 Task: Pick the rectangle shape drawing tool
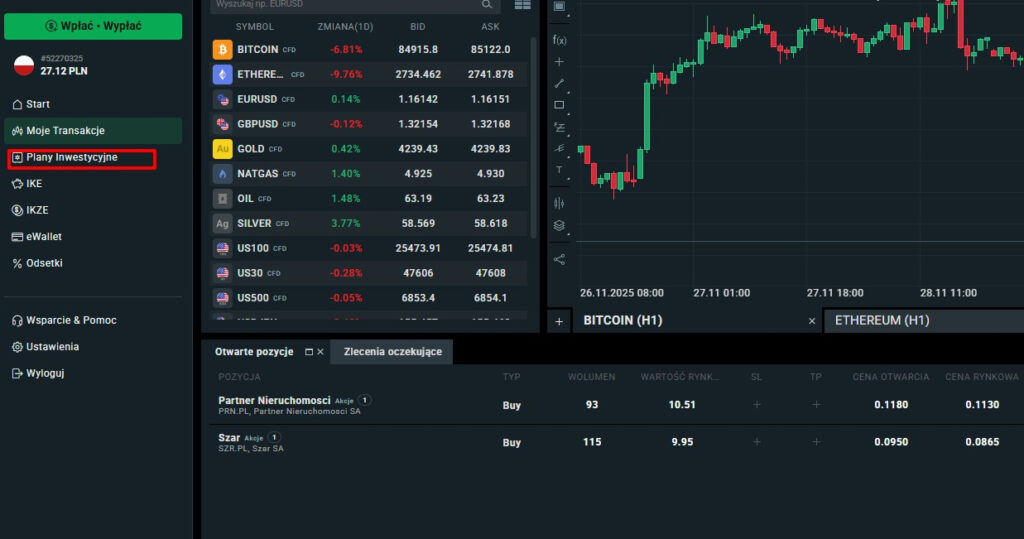[x=559, y=105]
